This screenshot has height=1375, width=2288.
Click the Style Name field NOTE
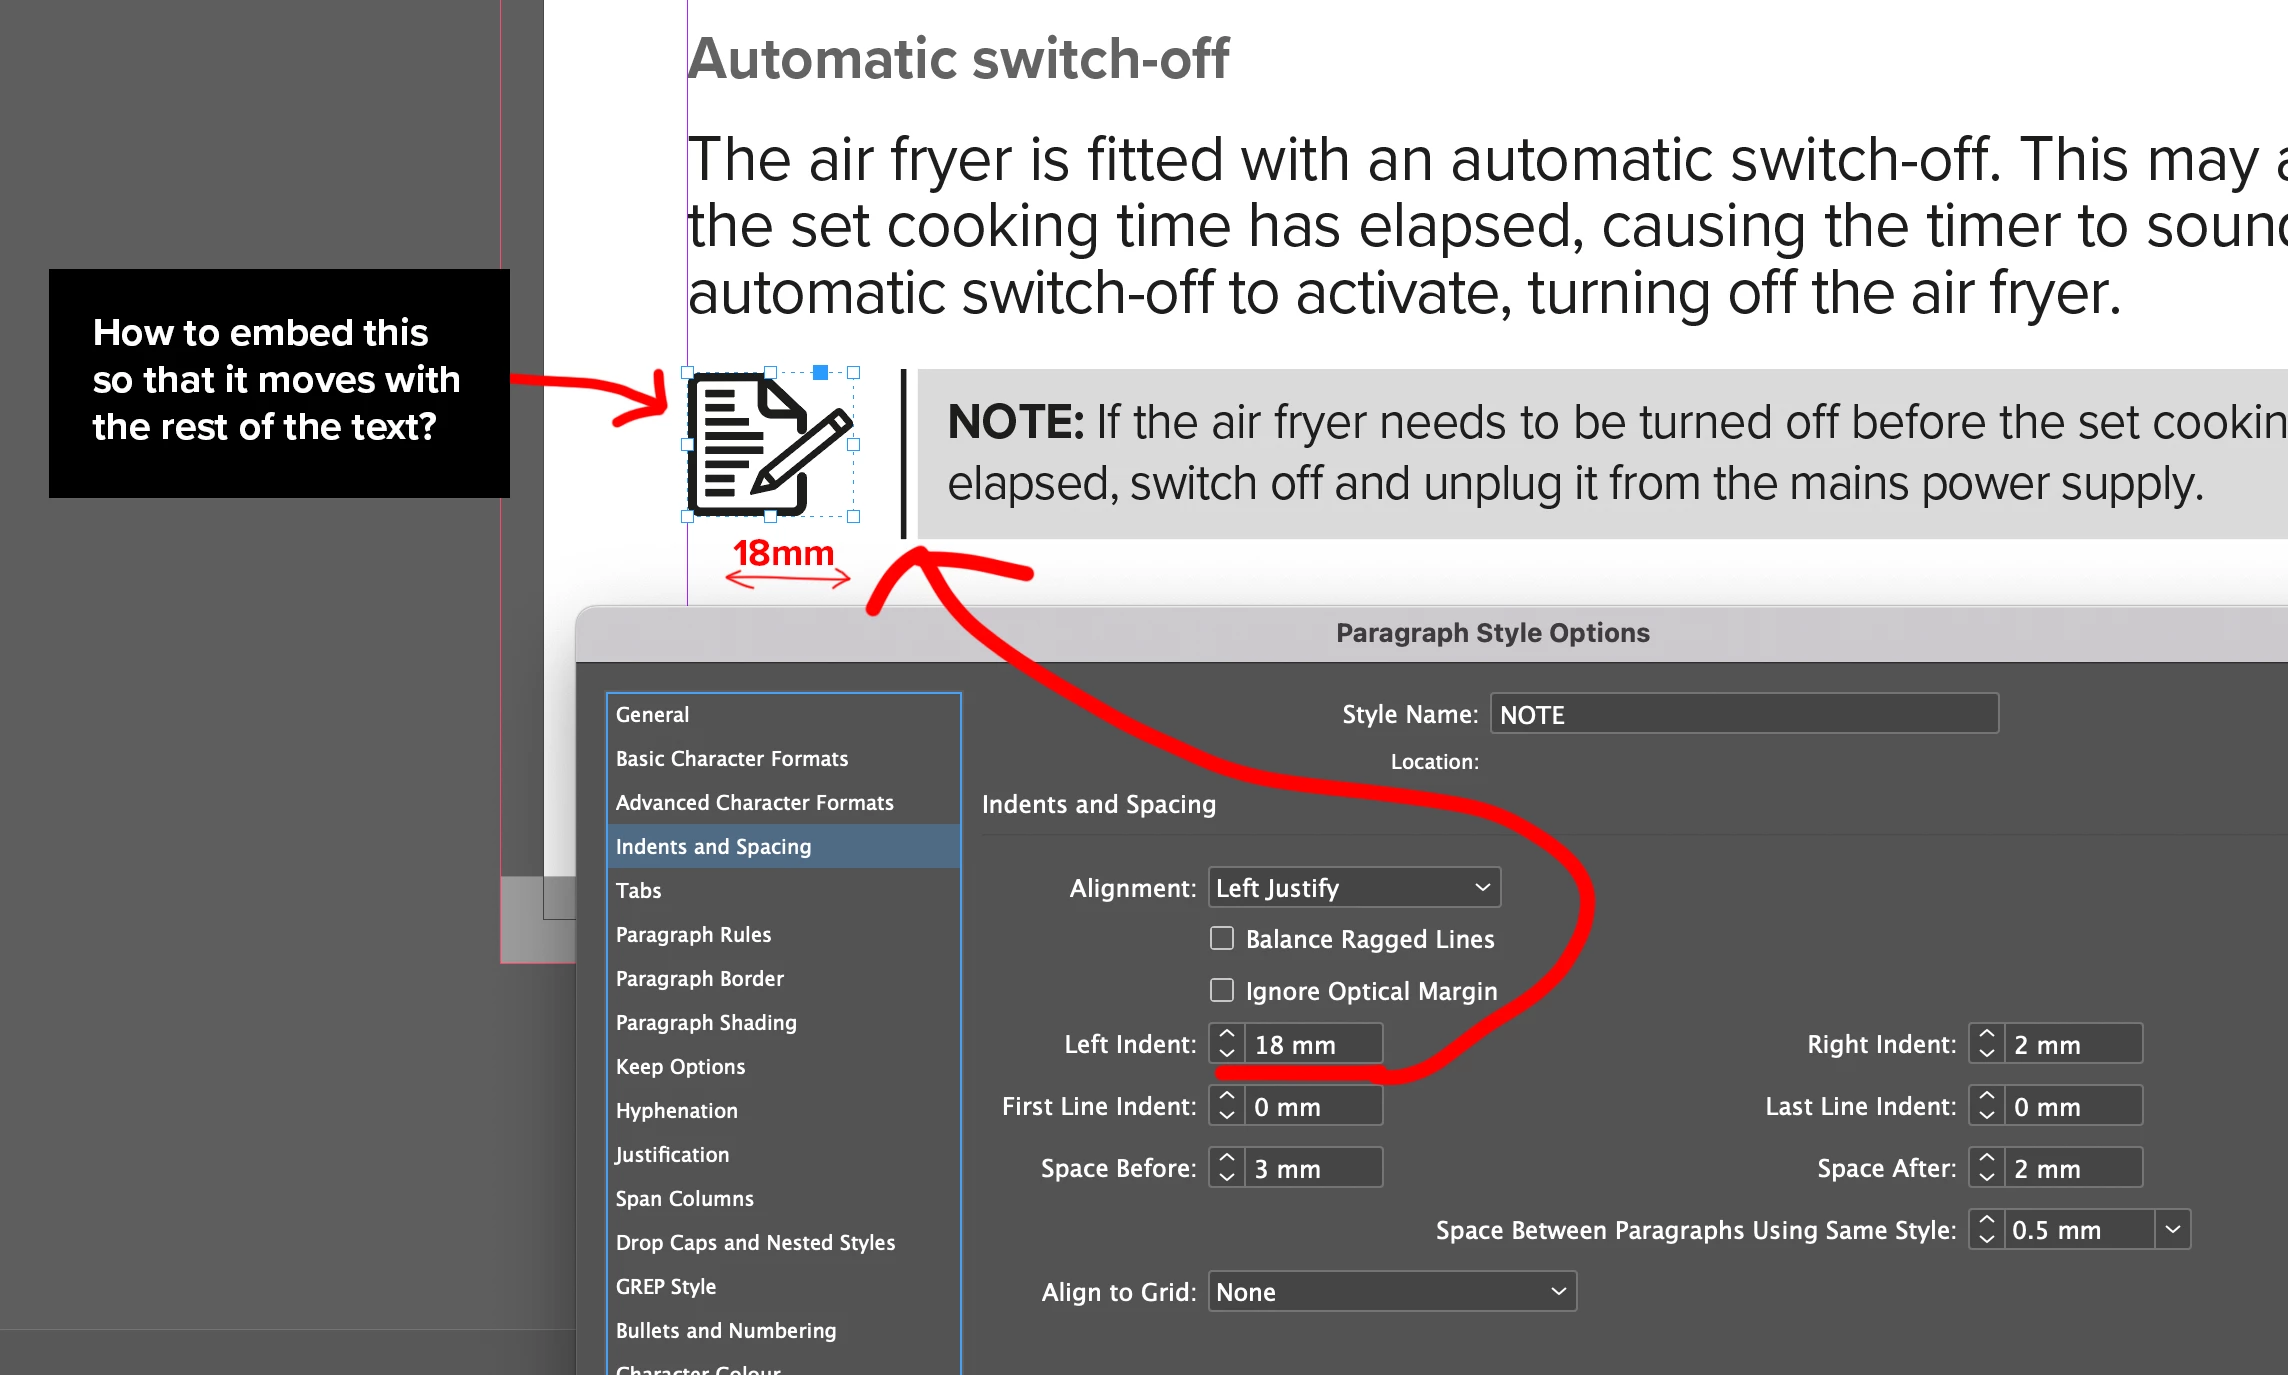coord(1743,715)
